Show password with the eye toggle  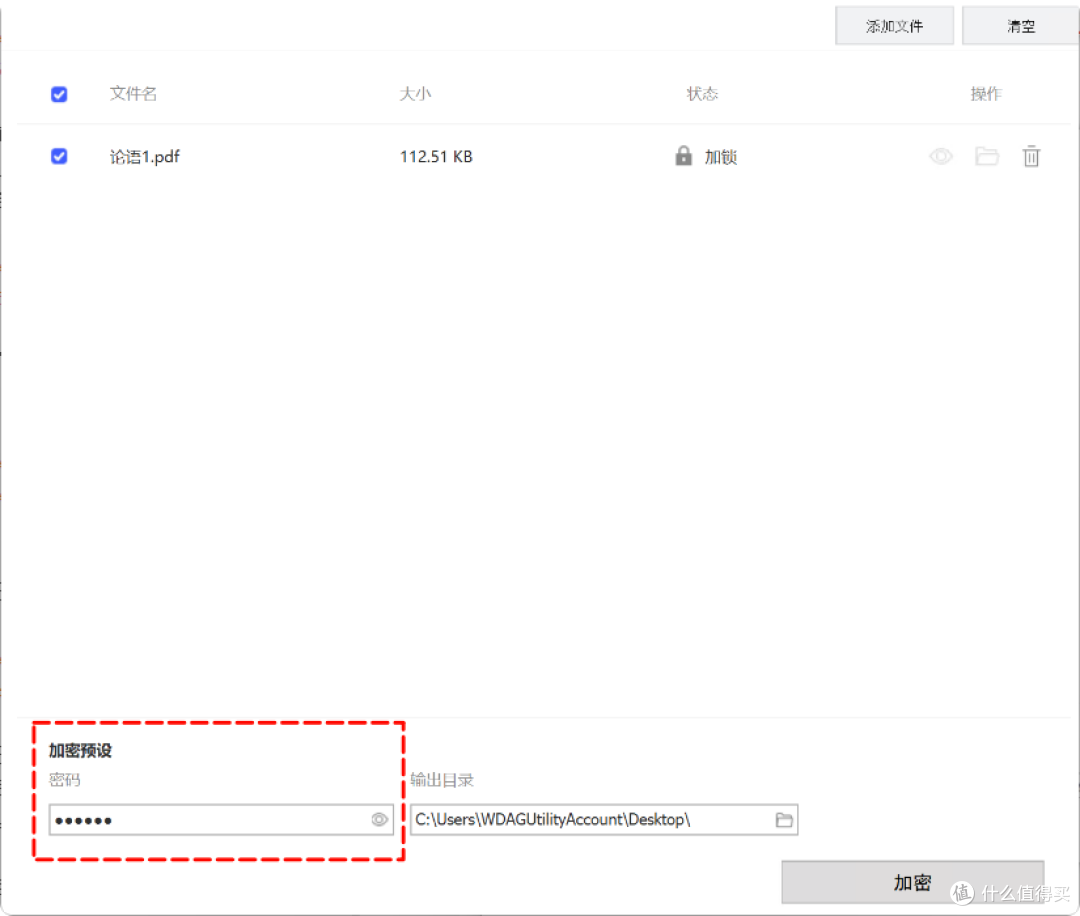point(379,820)
